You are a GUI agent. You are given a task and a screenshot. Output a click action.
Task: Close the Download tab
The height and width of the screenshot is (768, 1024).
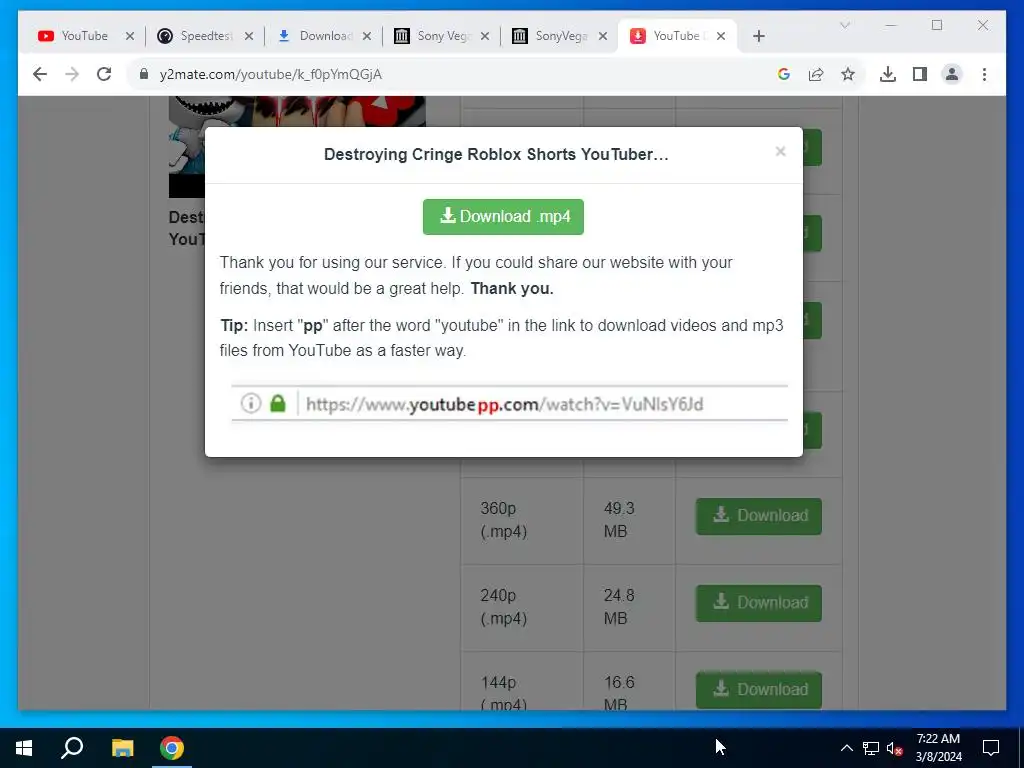(367, 36)
